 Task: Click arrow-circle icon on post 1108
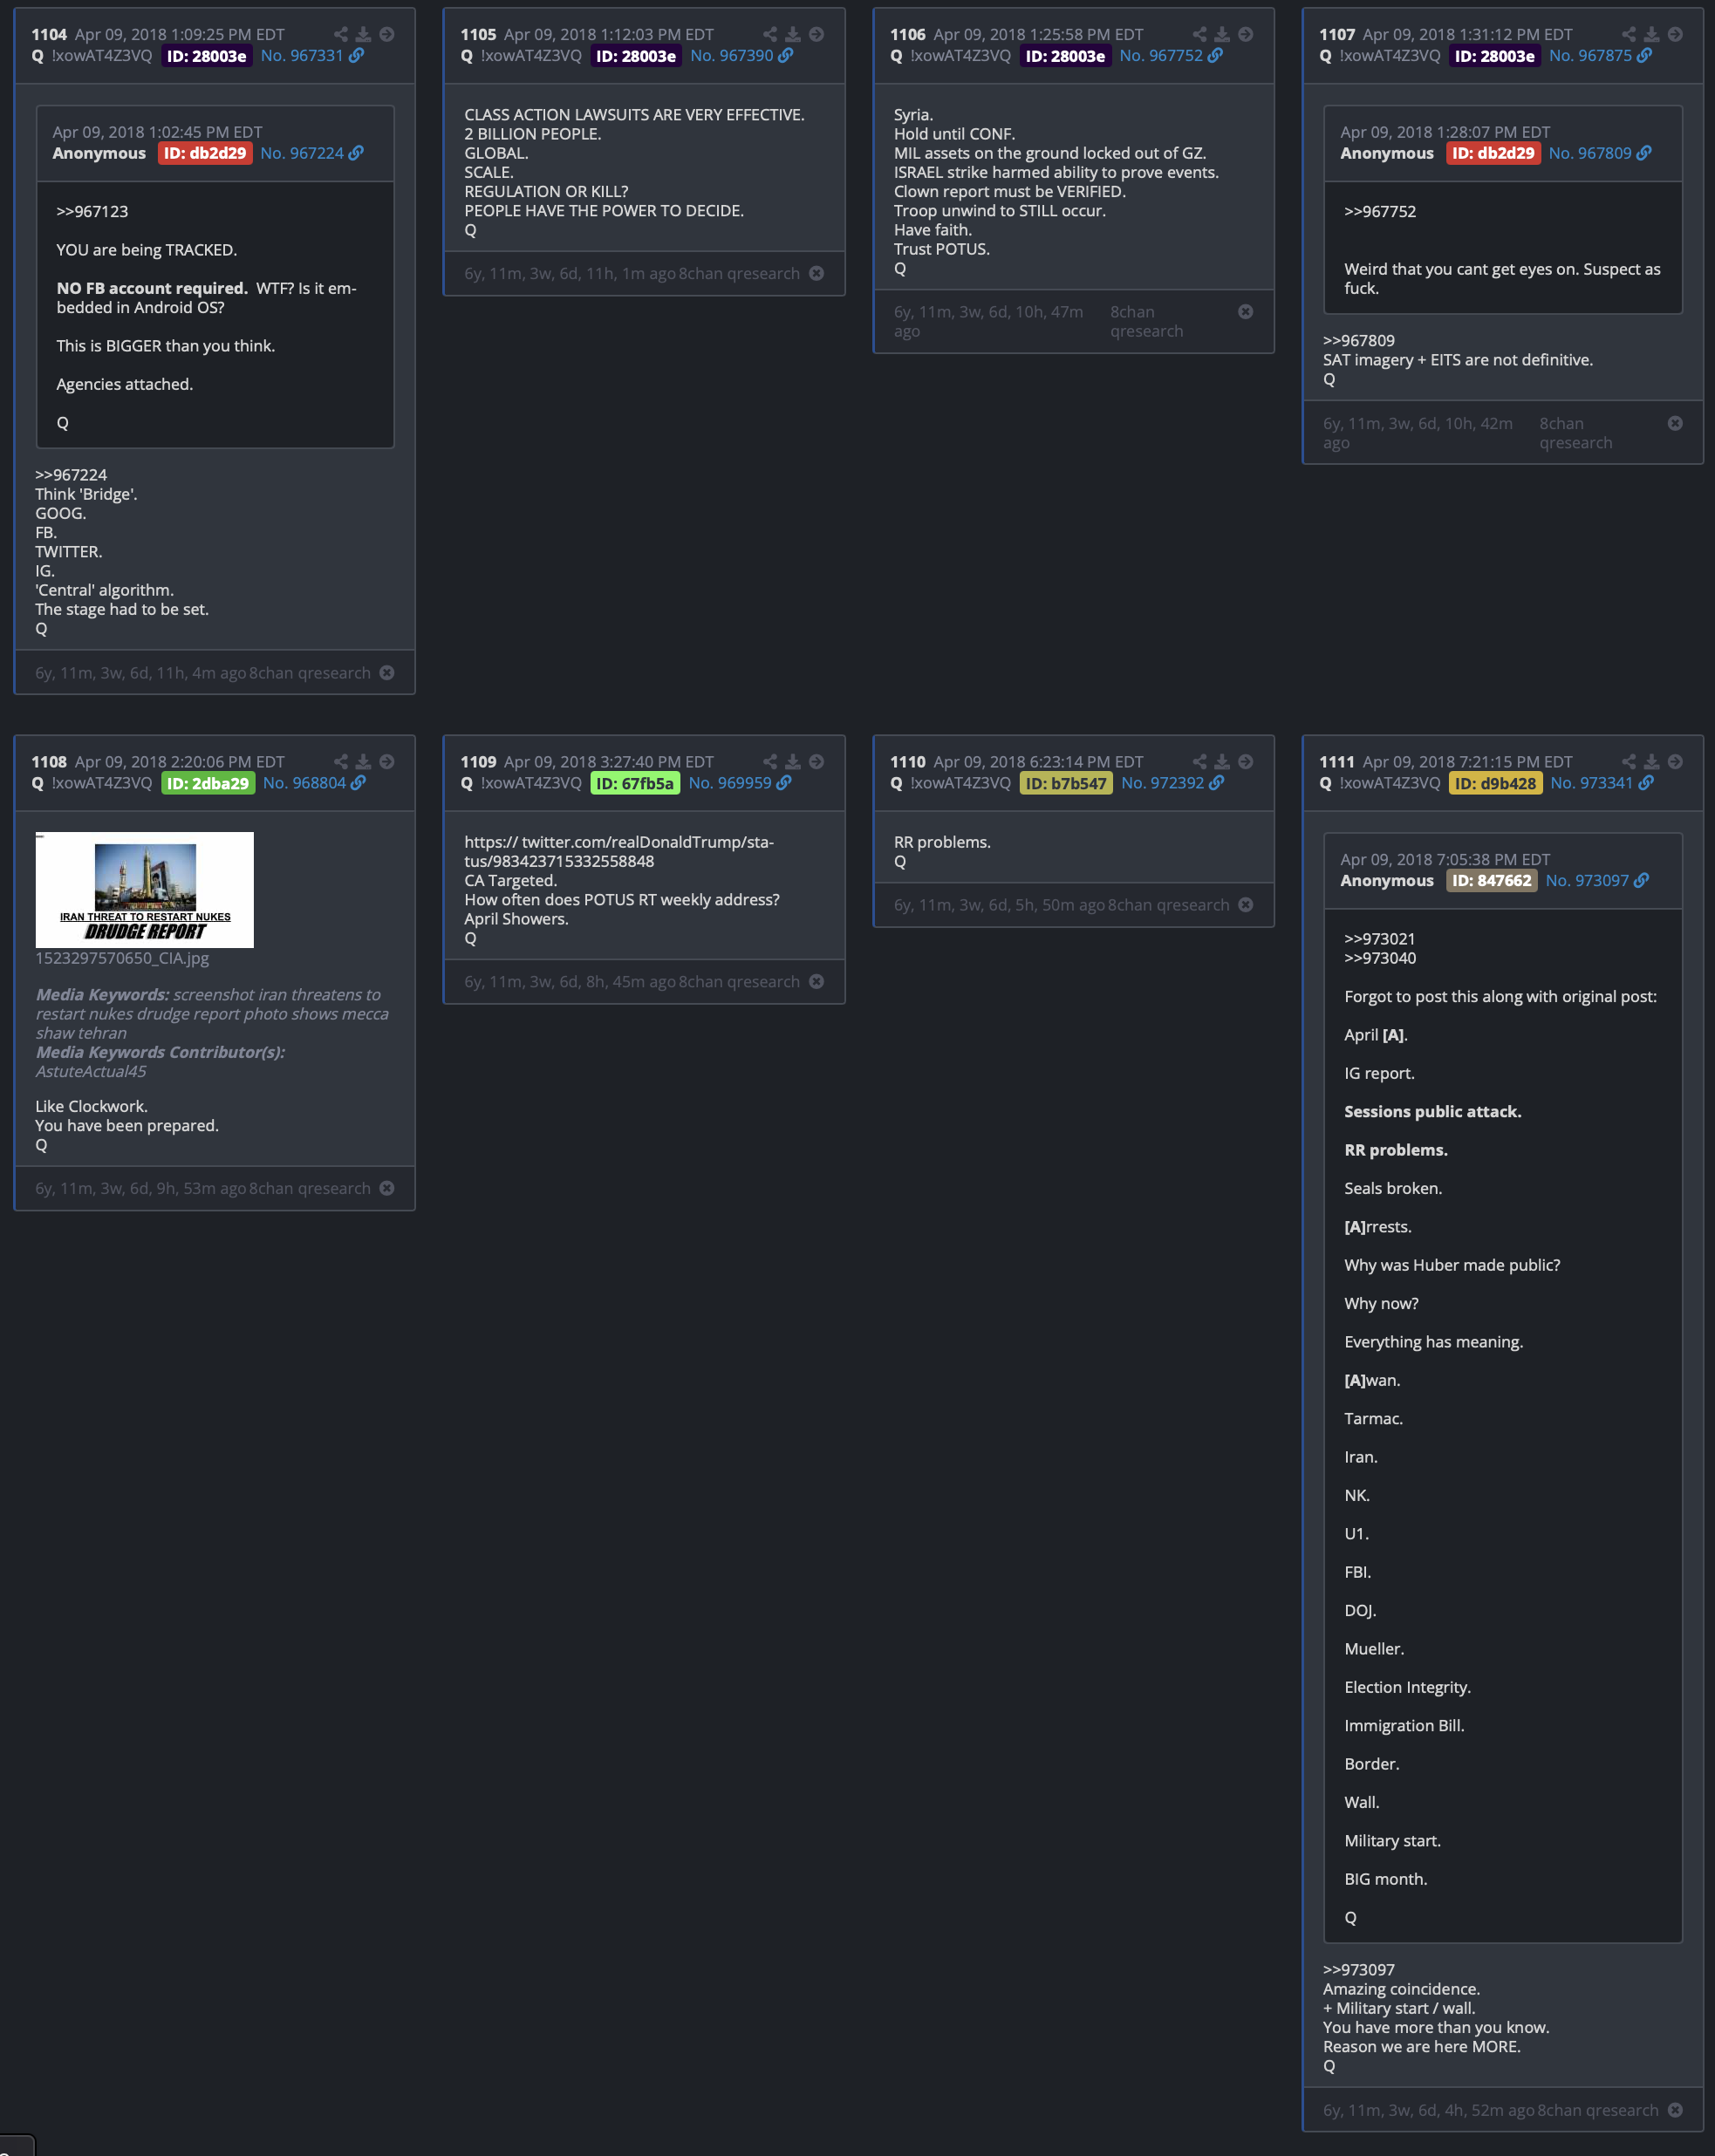387,761
